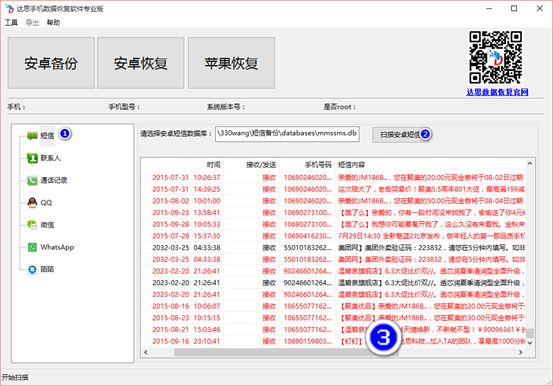Viewport: 553px width, 386px height.
Task: Select the QQ penguin icon
Action: pos(32,203)
